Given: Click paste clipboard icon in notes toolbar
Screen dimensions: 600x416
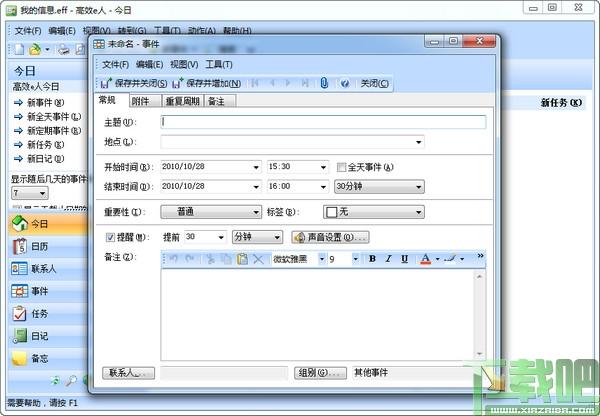Looking at the screenshot, I should point(242,259).
